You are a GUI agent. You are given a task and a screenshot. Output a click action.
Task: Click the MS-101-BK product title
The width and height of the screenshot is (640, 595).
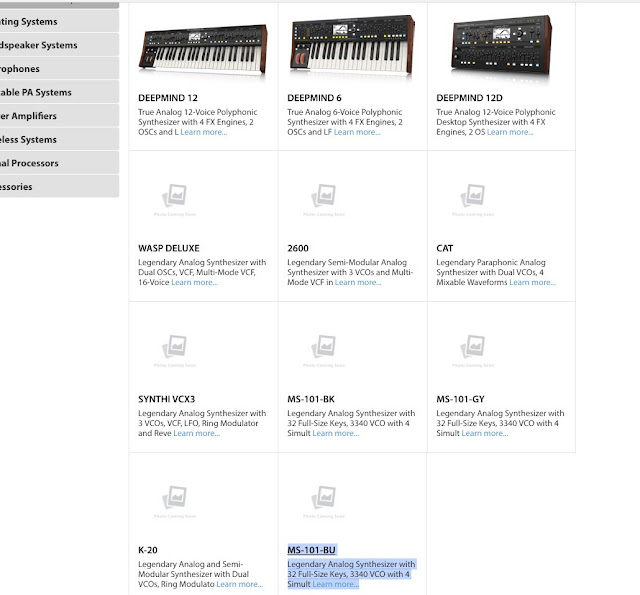click(311, 399)
